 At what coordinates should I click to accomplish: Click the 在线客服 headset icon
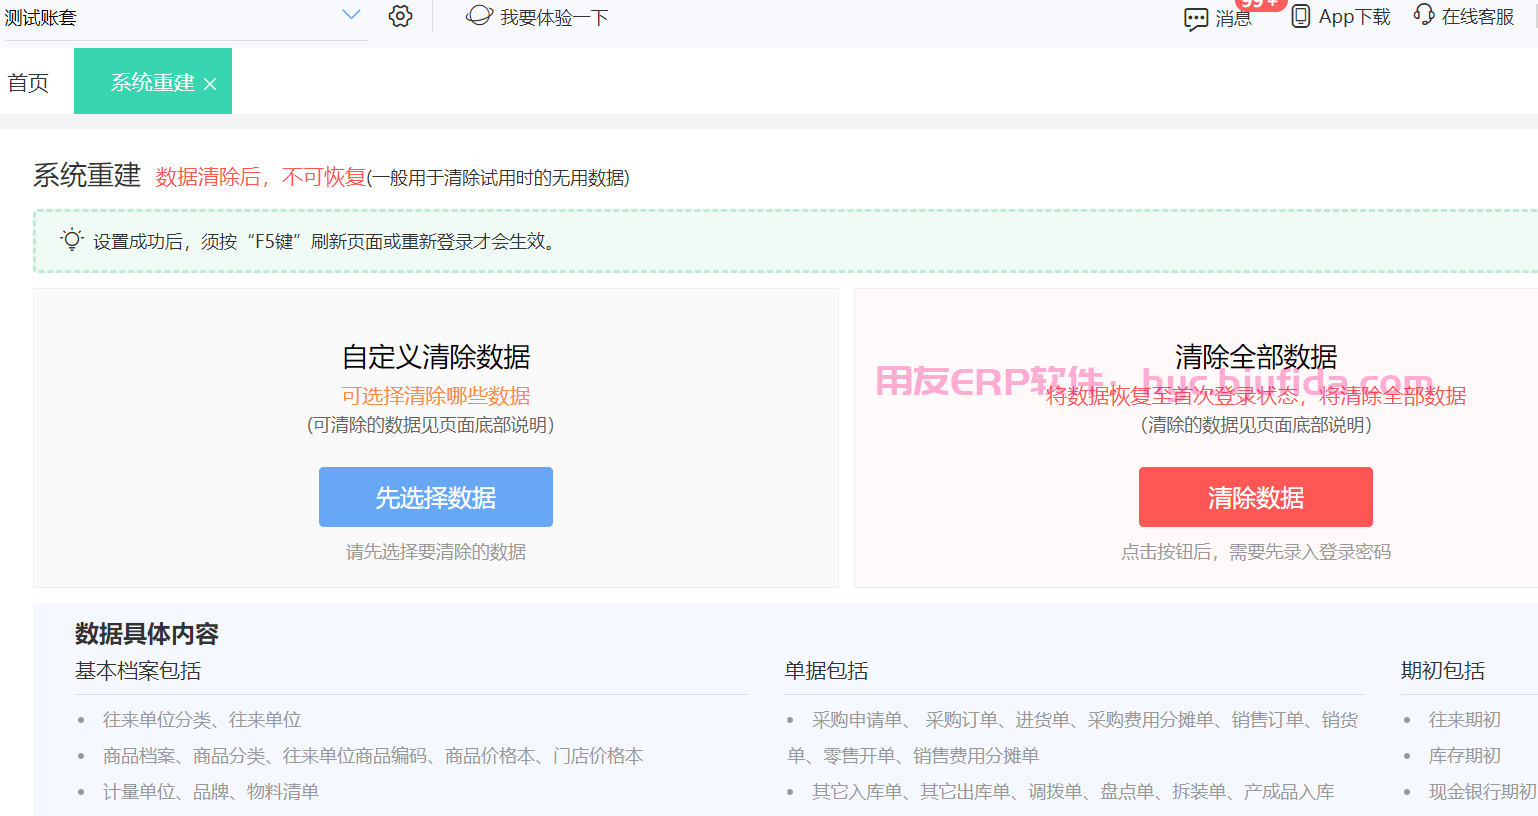[1424, 15]
